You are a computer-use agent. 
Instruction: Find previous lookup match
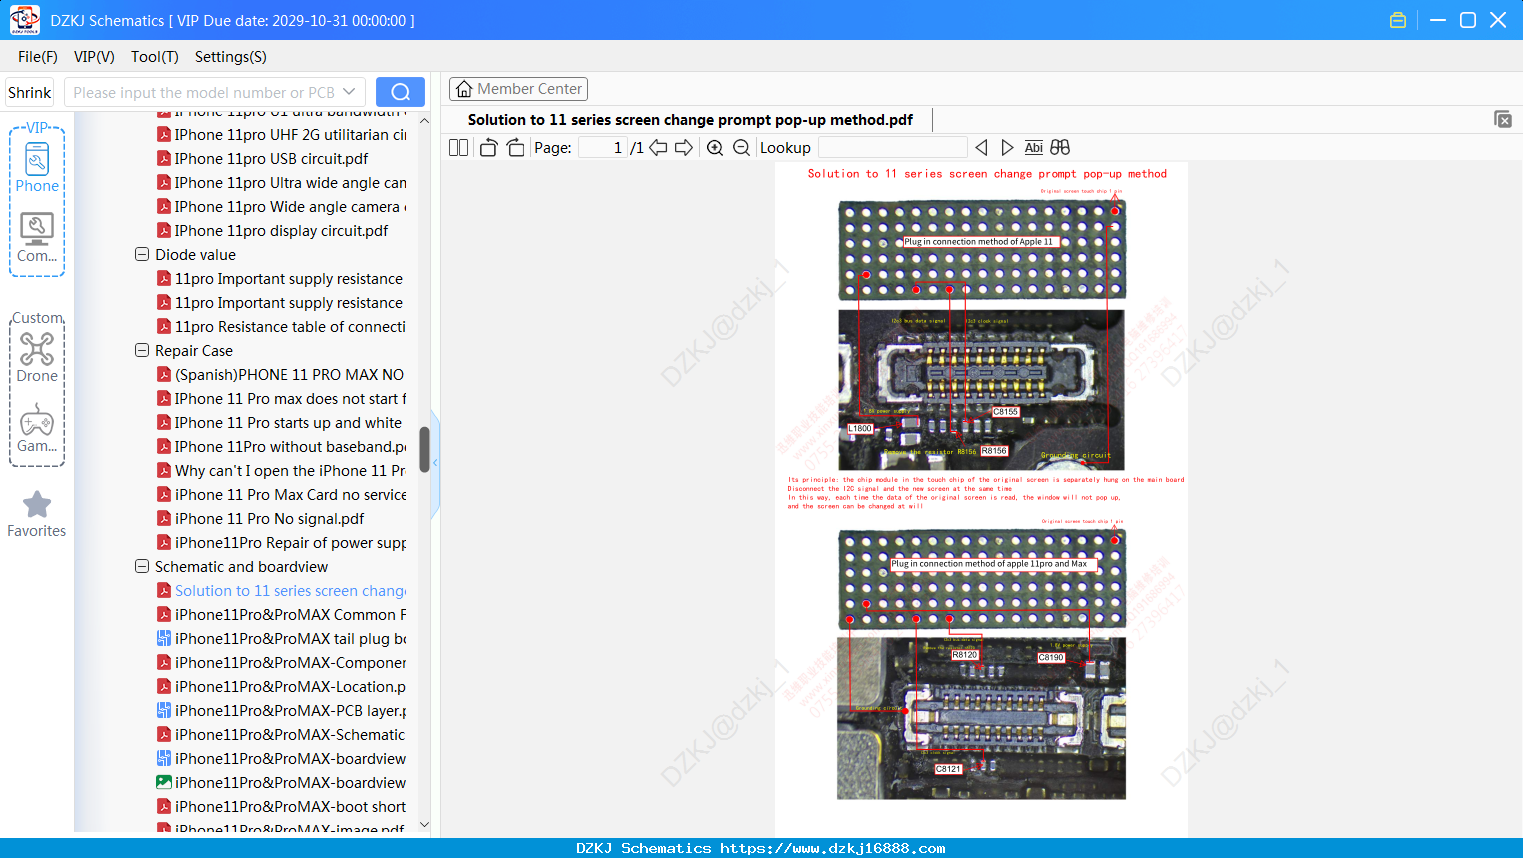981,148
